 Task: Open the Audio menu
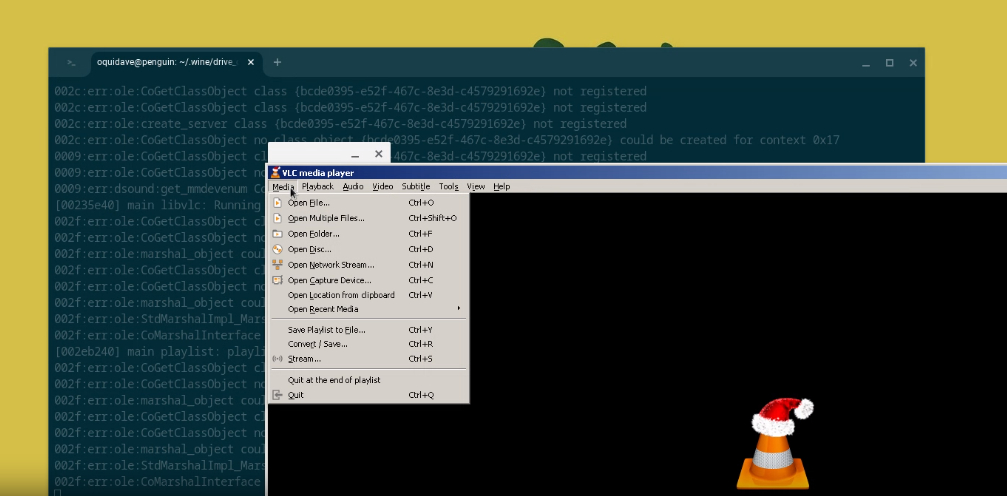353,186
